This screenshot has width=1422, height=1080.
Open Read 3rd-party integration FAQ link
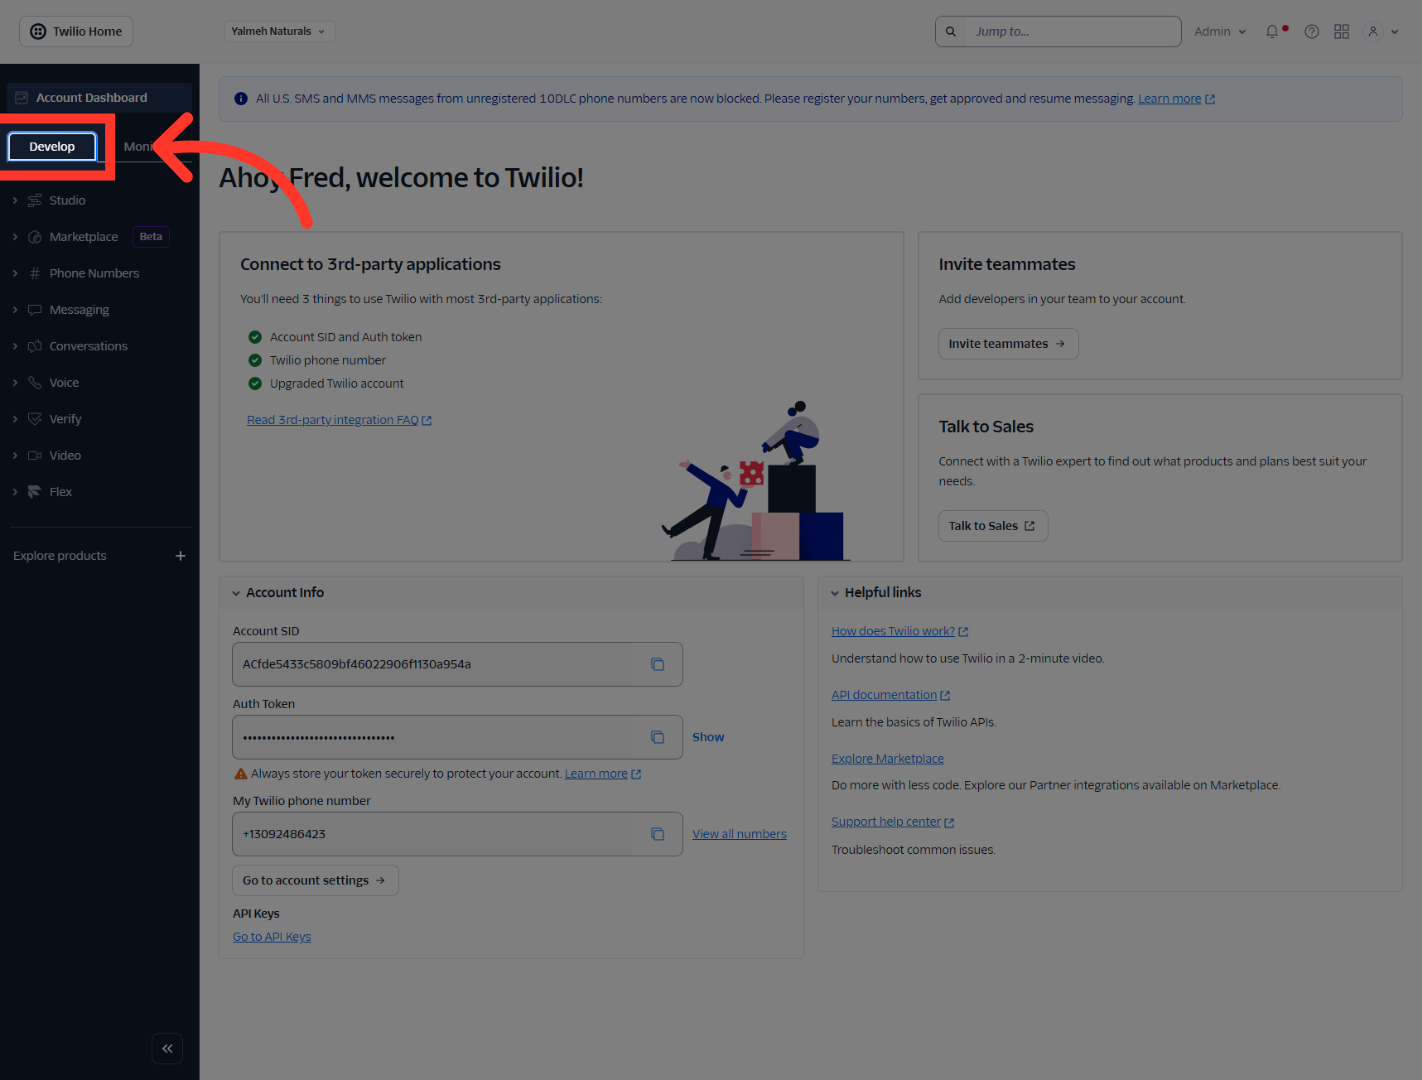[x=339, y=420]
